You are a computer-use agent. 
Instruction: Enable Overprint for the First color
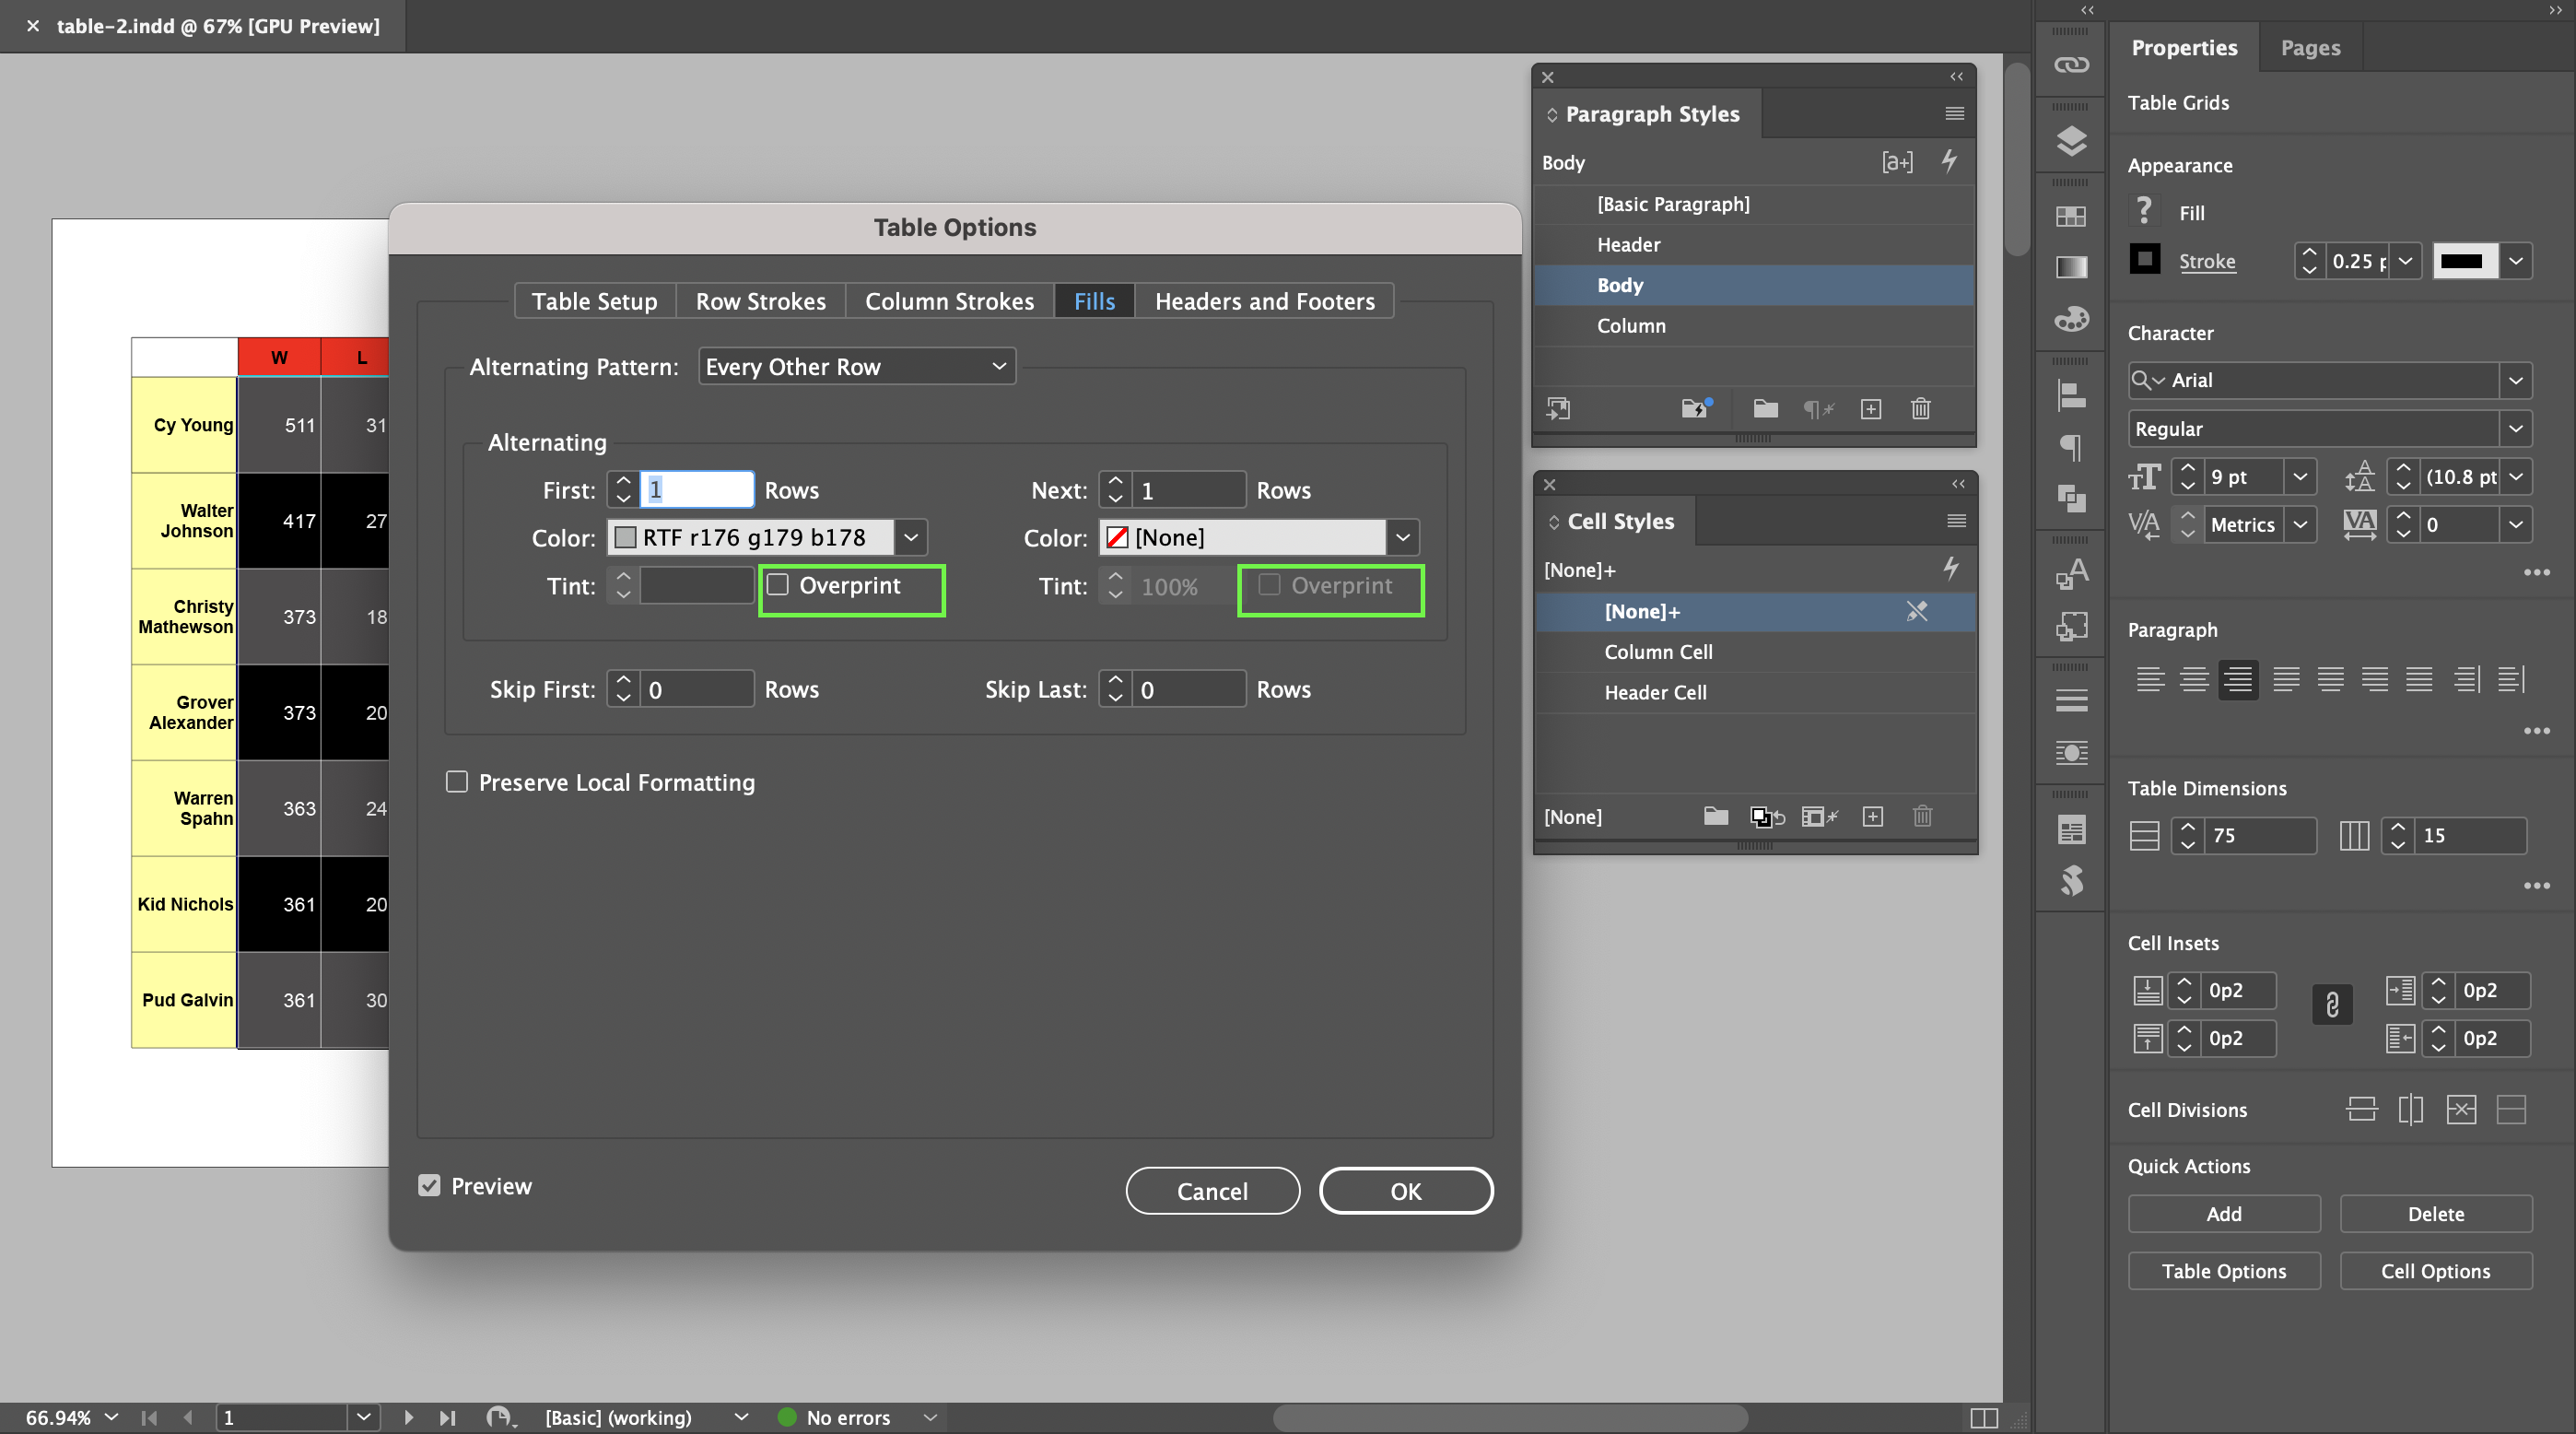[779, 585]
